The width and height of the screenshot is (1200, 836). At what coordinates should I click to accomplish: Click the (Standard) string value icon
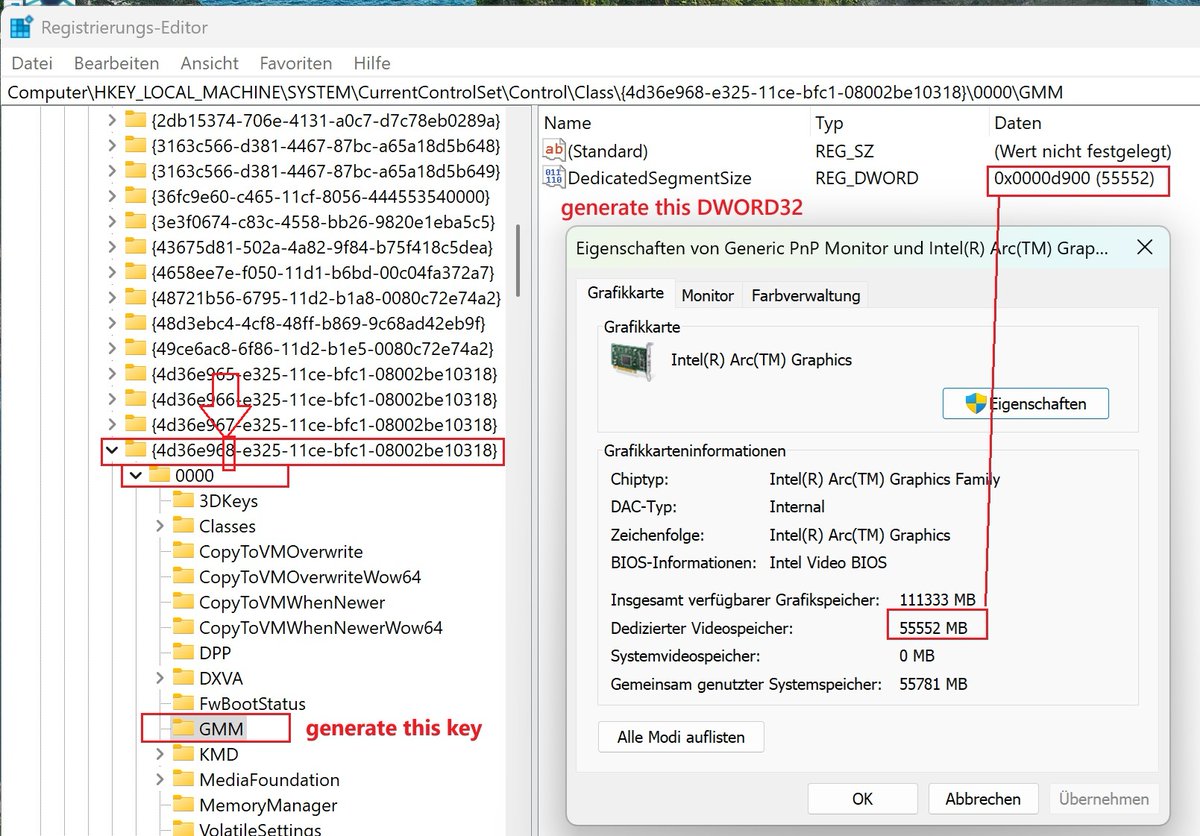click(554, 151)
